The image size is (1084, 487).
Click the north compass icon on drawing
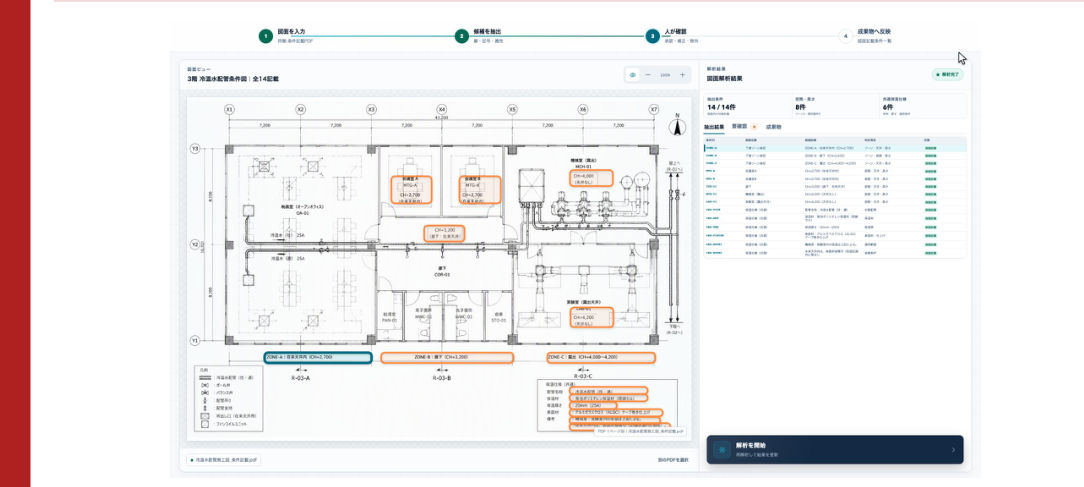678,126
